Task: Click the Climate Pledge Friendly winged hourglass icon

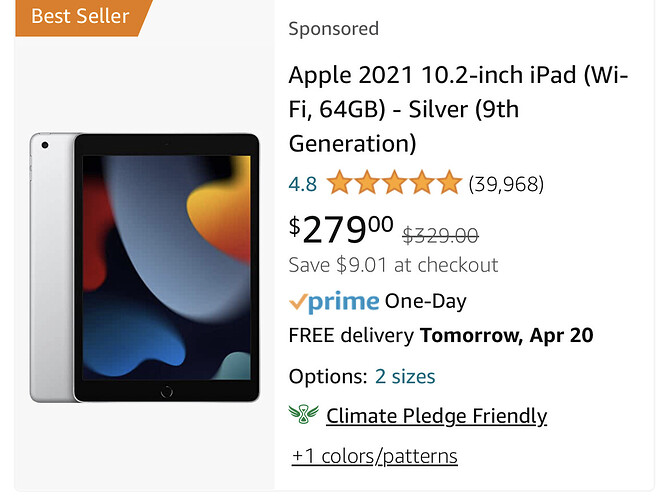Action: 303,414
